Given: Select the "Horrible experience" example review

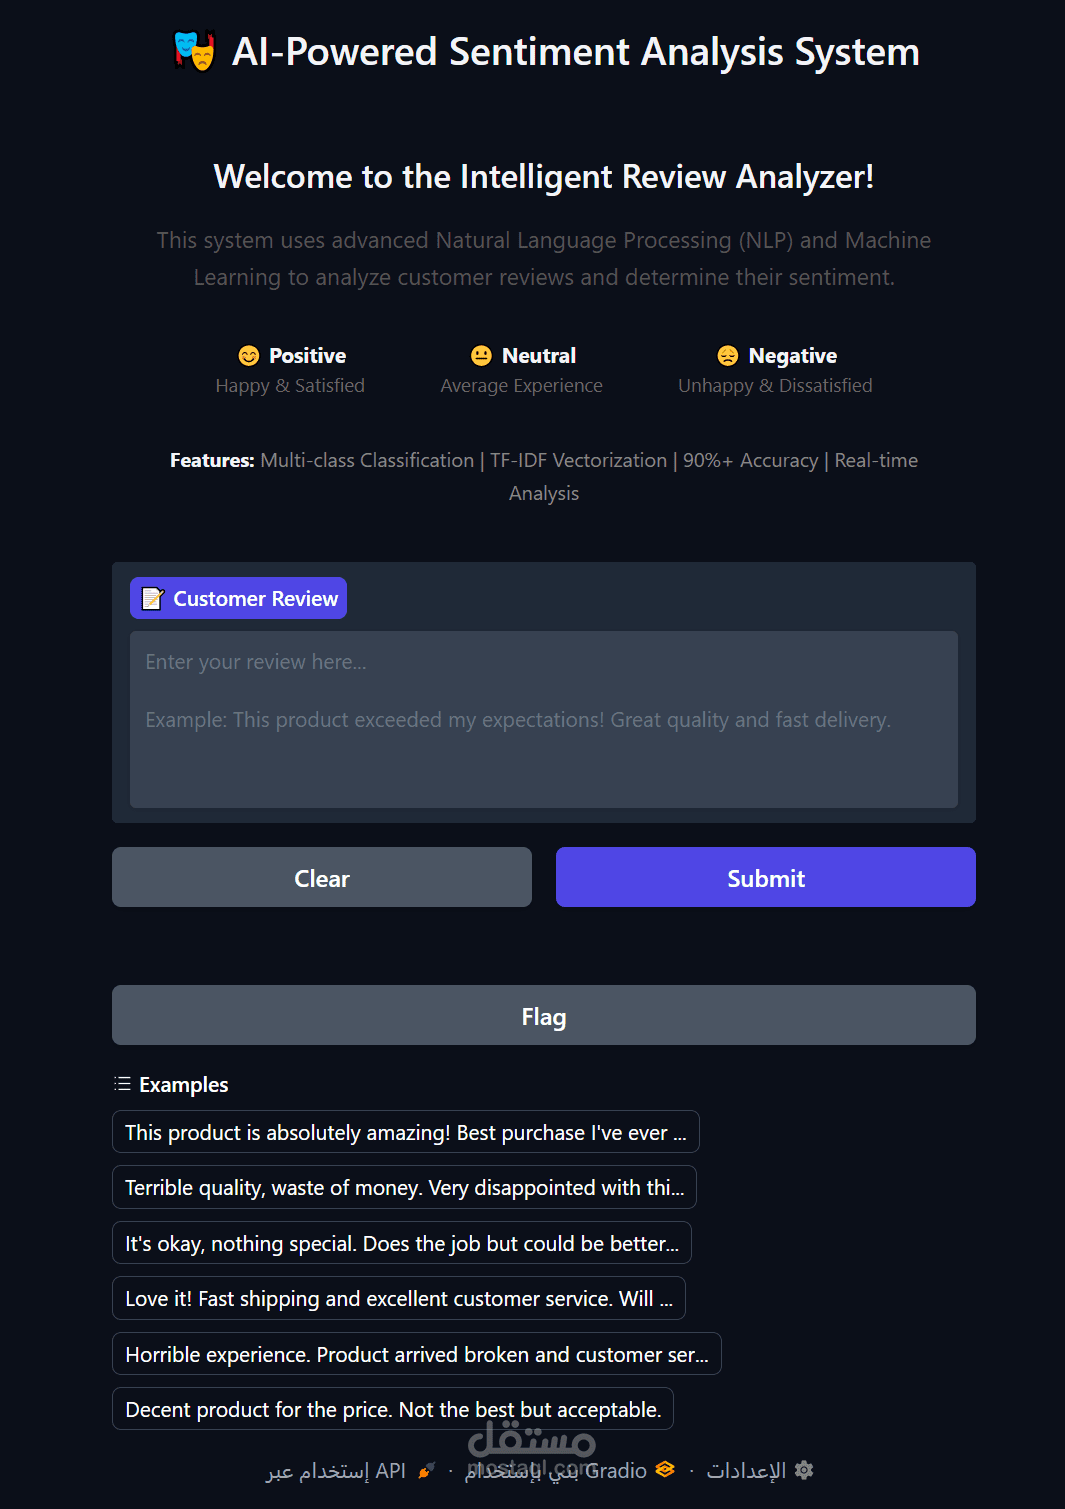Looking at the screenshot, I should pyautogui.click(x=416, y=1354).
